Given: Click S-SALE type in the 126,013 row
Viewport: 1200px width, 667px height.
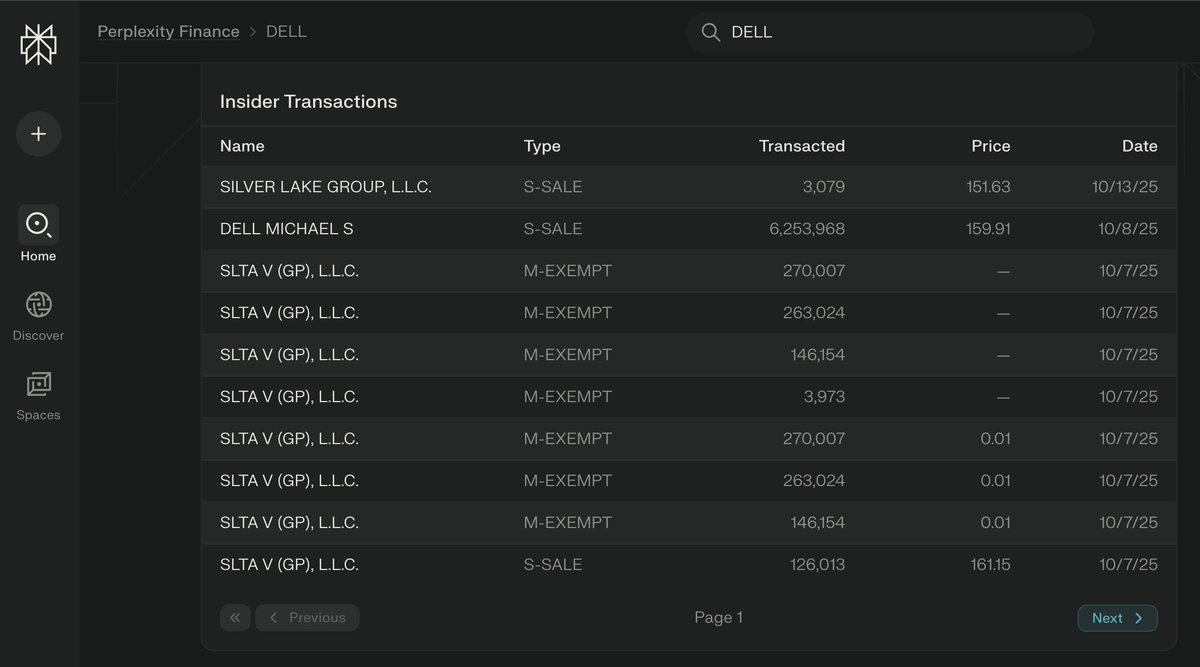Looking at the screenshot, I should click(553, 565).
